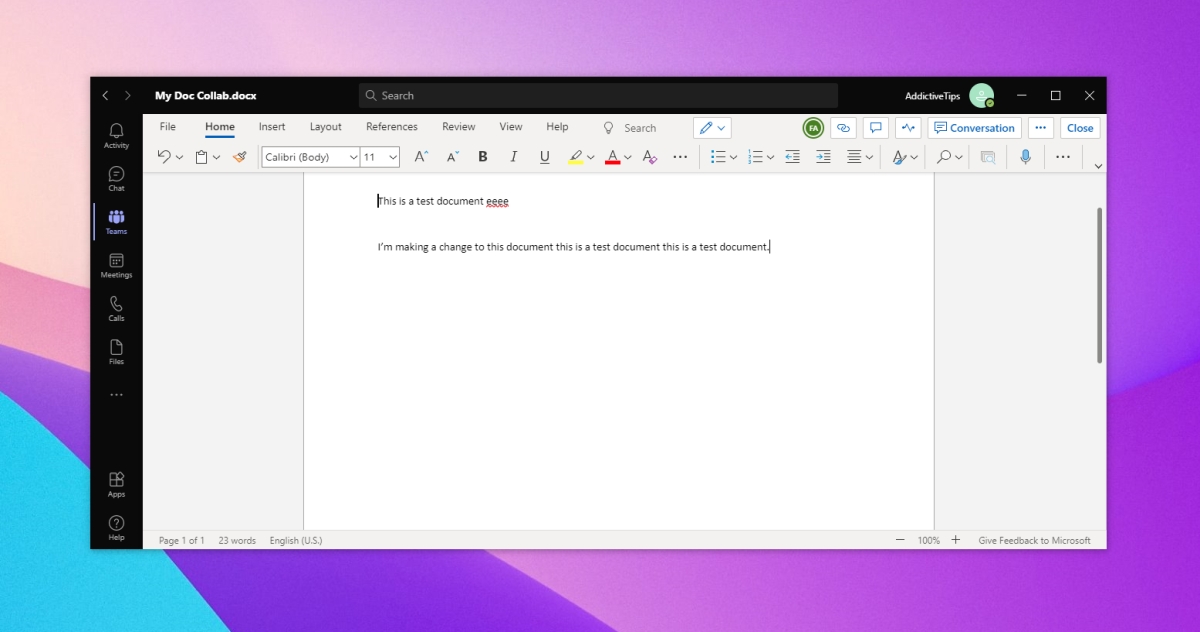Click the grayed-out Reuse Files icon

pos(988,157)
